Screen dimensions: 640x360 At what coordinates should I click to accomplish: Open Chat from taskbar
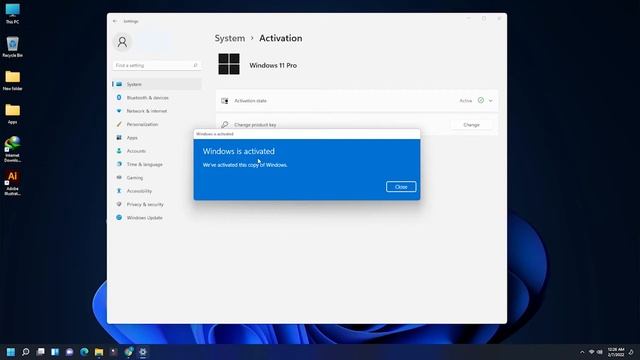point(70,352)
